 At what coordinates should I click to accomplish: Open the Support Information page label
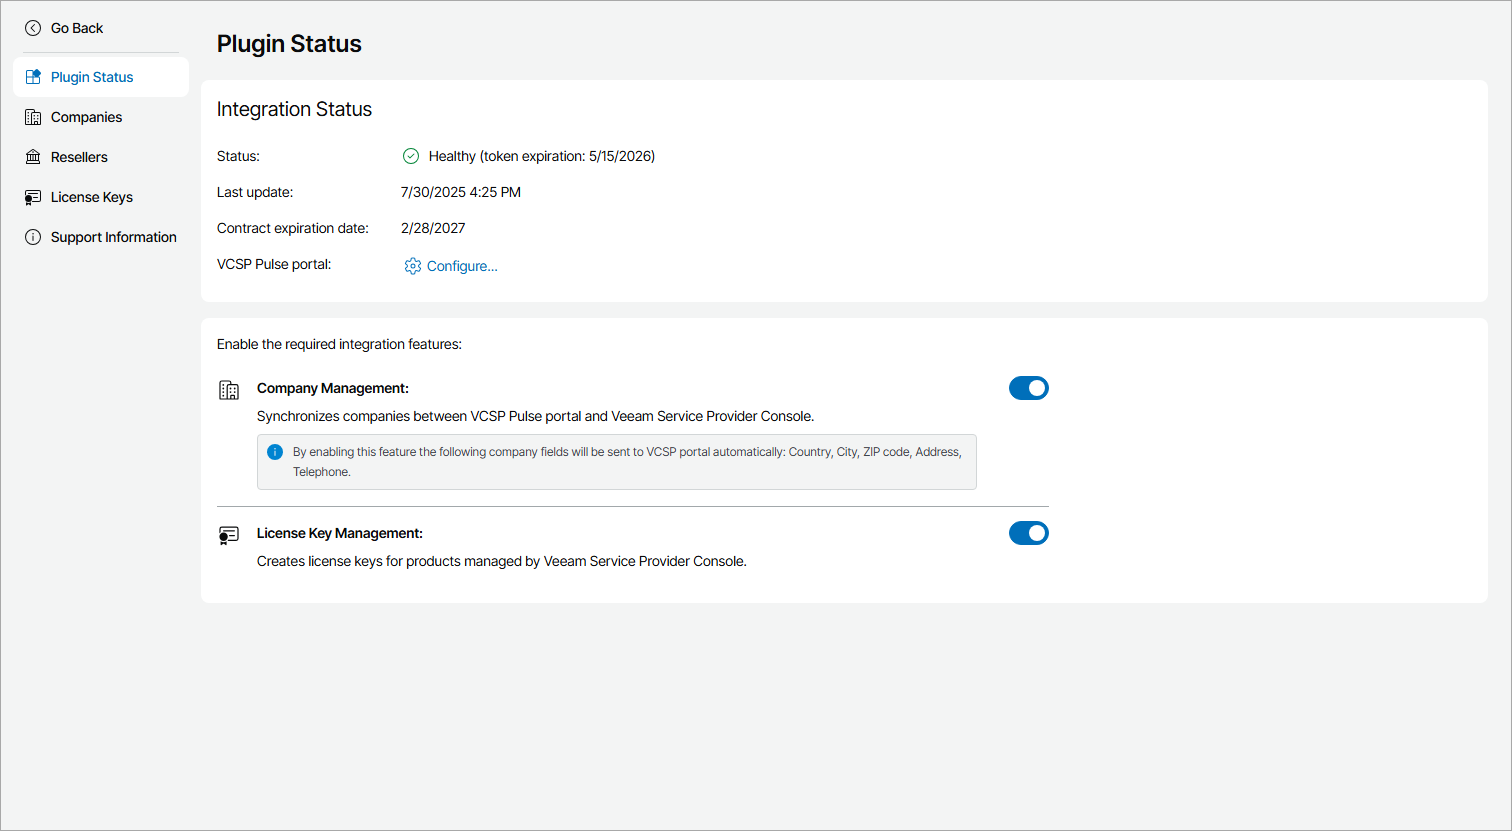[x=114, y=237]
